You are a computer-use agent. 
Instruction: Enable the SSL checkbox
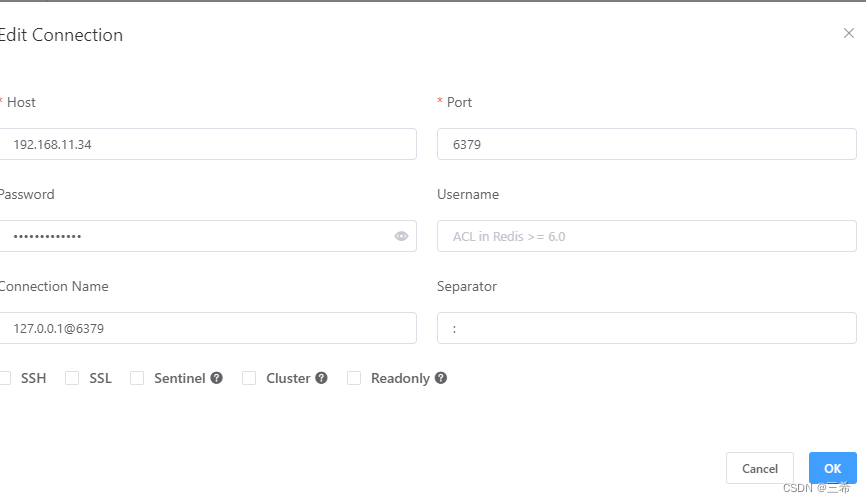(x=72, y=378)
